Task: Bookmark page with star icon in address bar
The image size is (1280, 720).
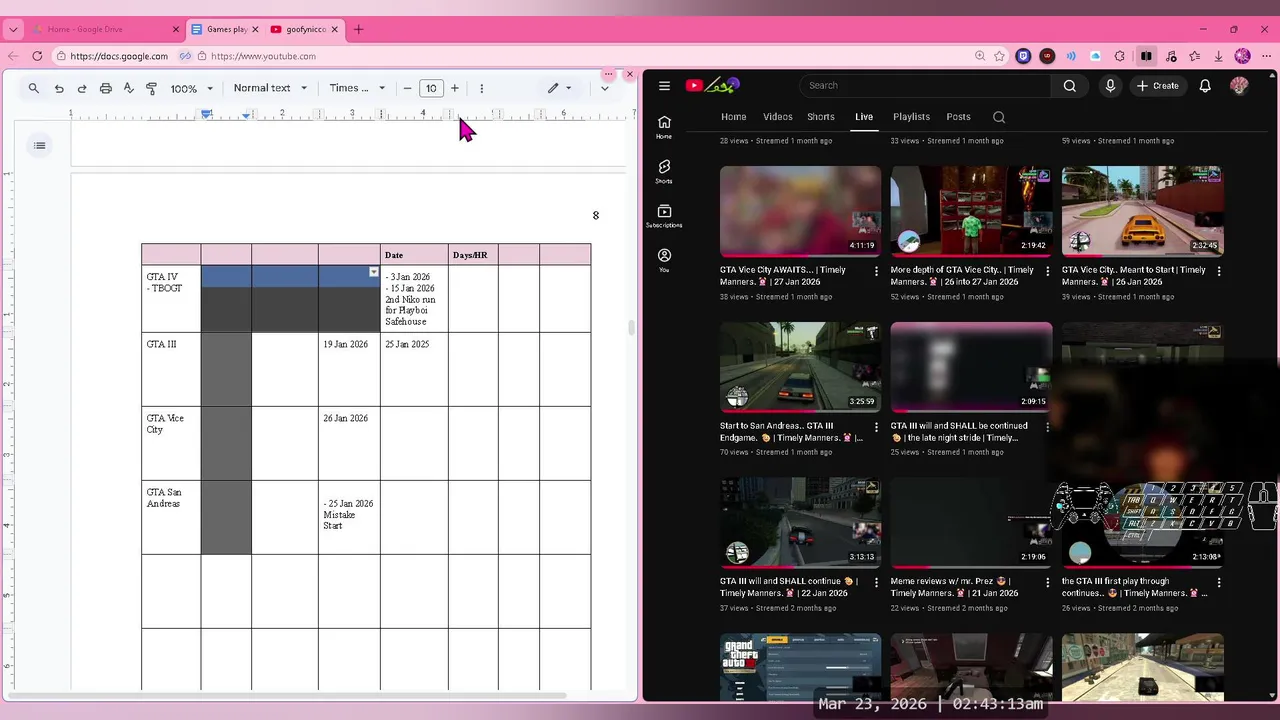Action: point(999,56)
